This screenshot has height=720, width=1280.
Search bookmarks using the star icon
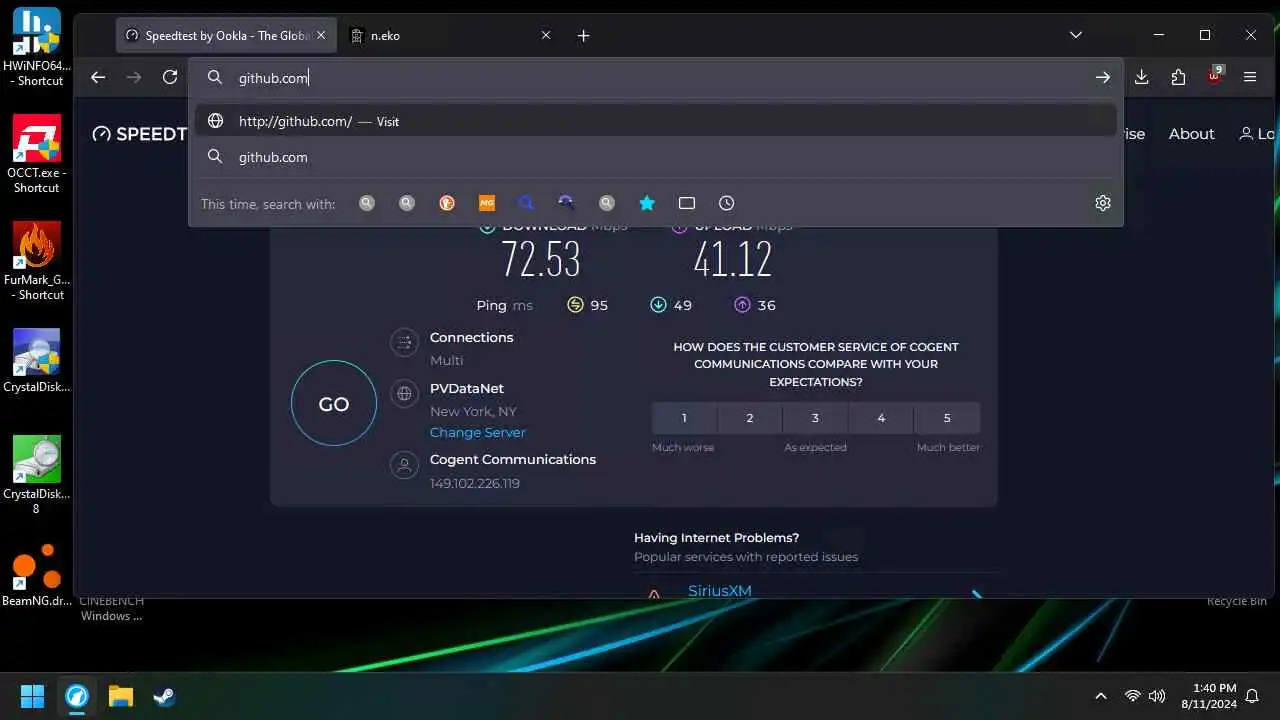tap(647, 203)
